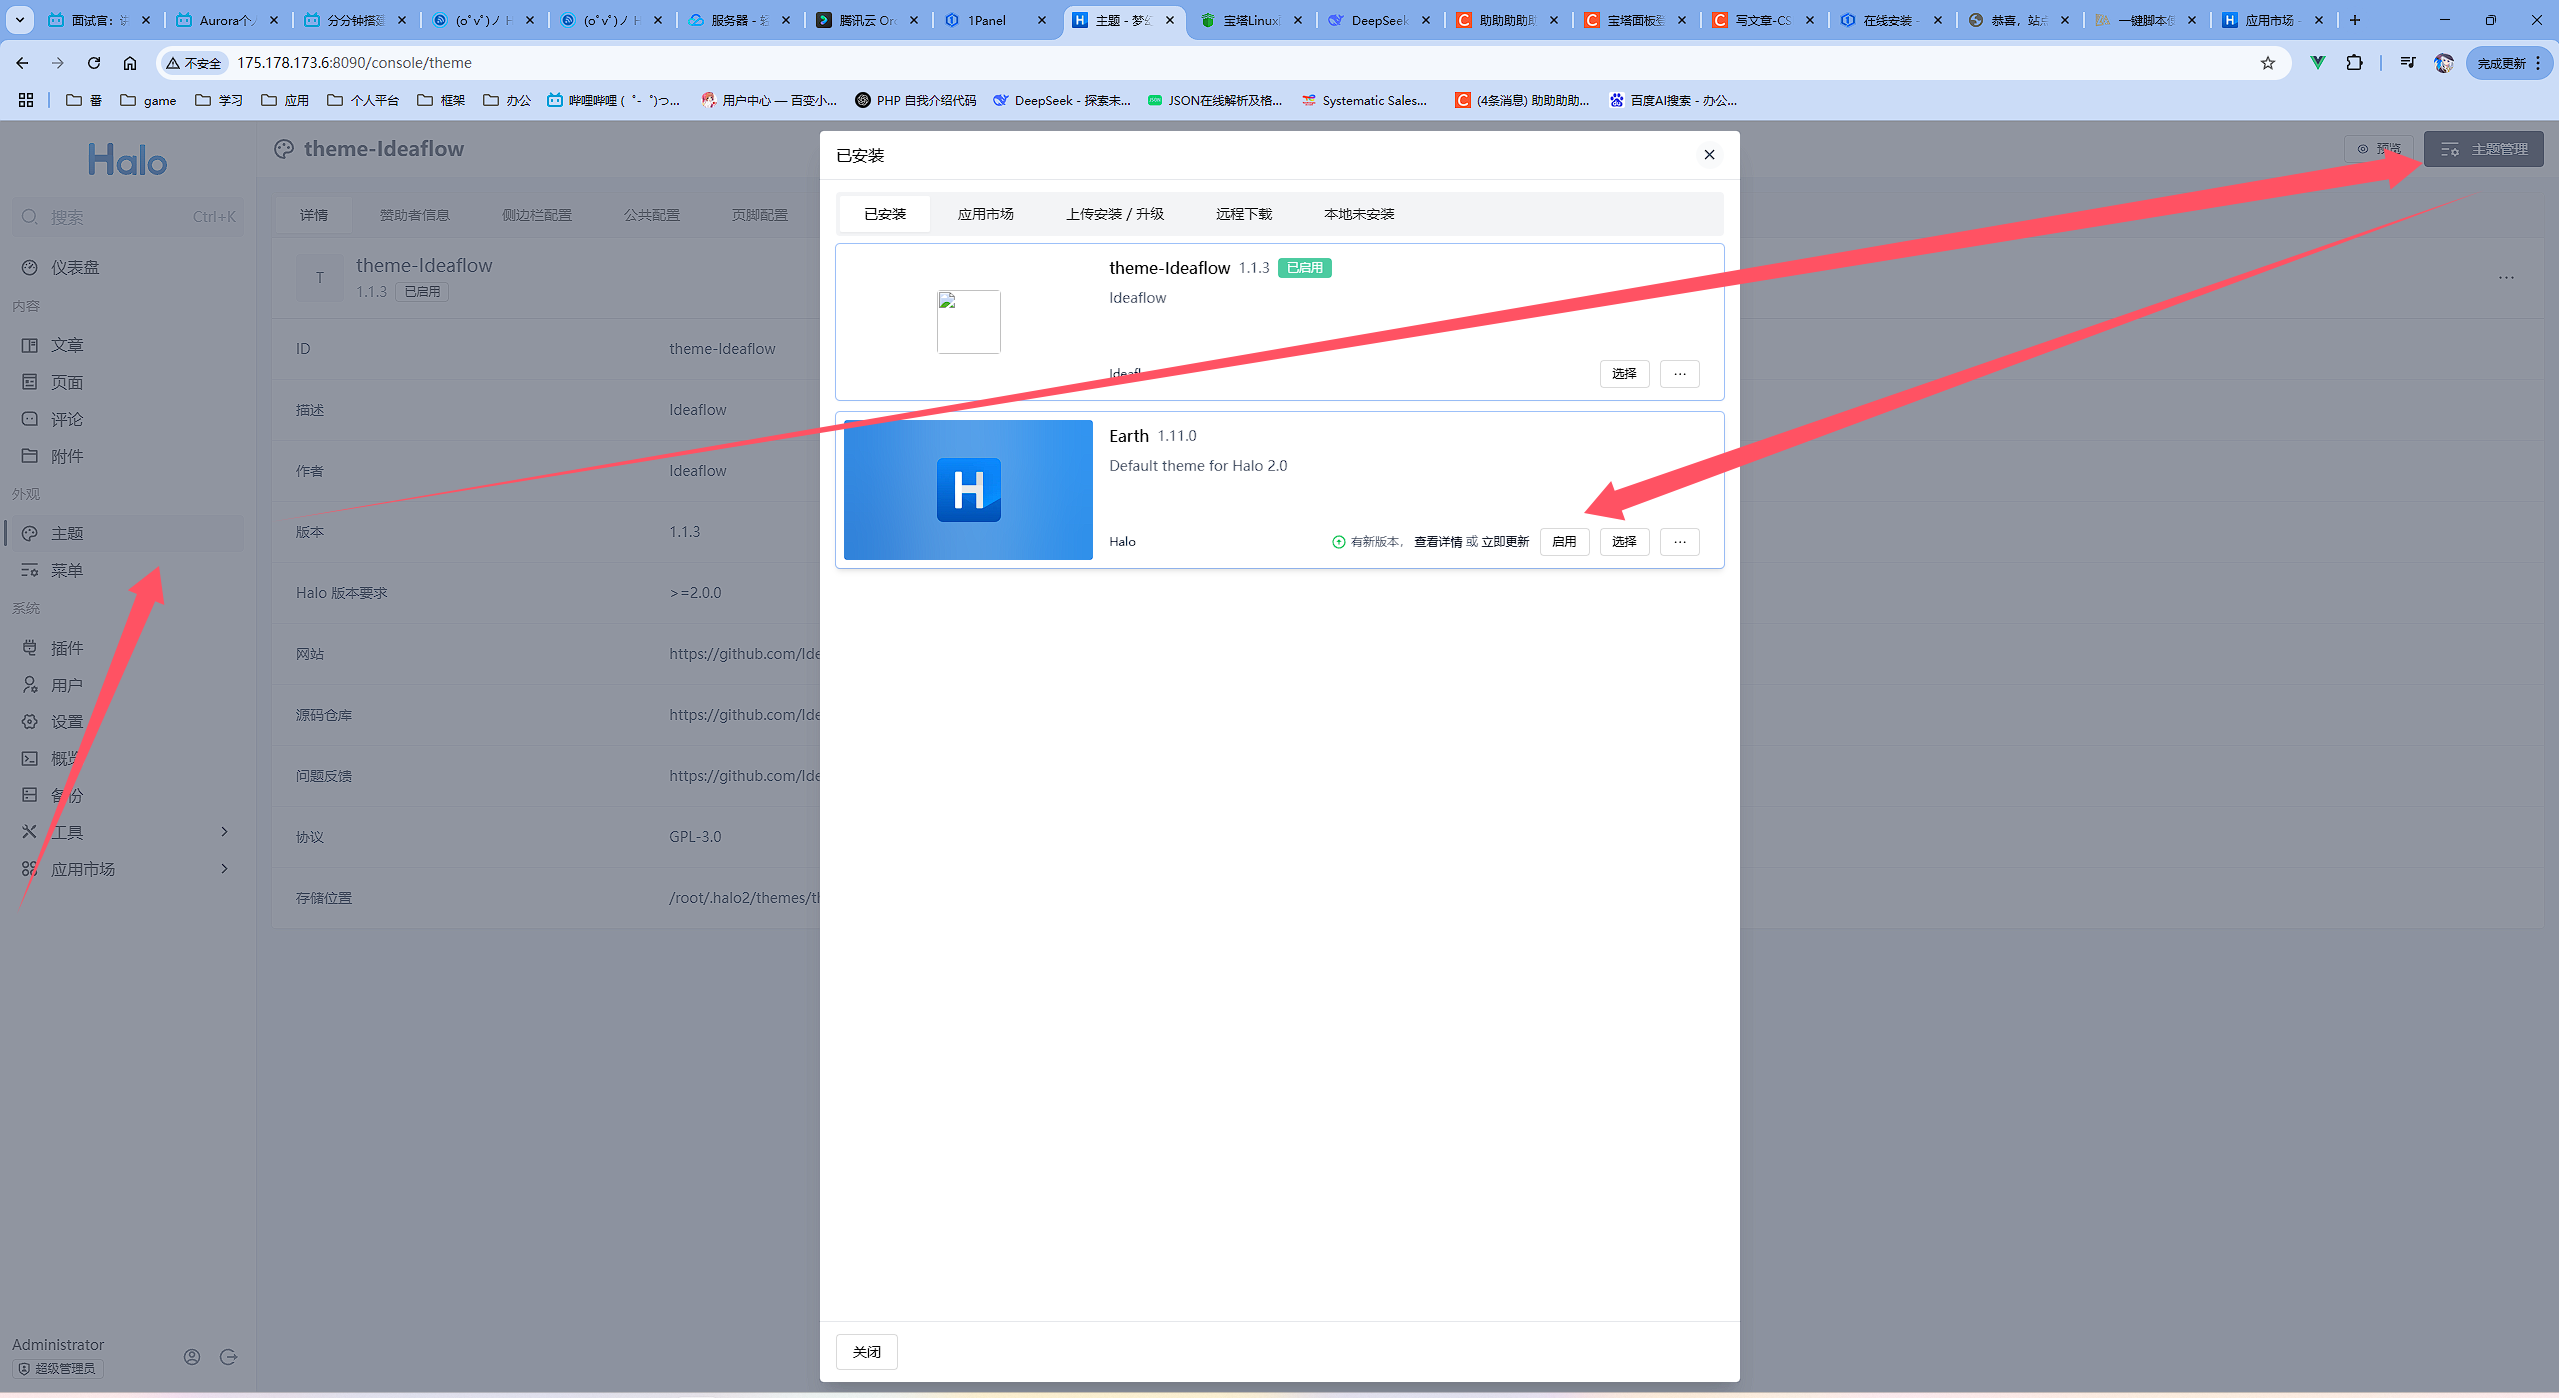
Task: Close the installed themes dialog with X
Action: (x=1709, y=155)
